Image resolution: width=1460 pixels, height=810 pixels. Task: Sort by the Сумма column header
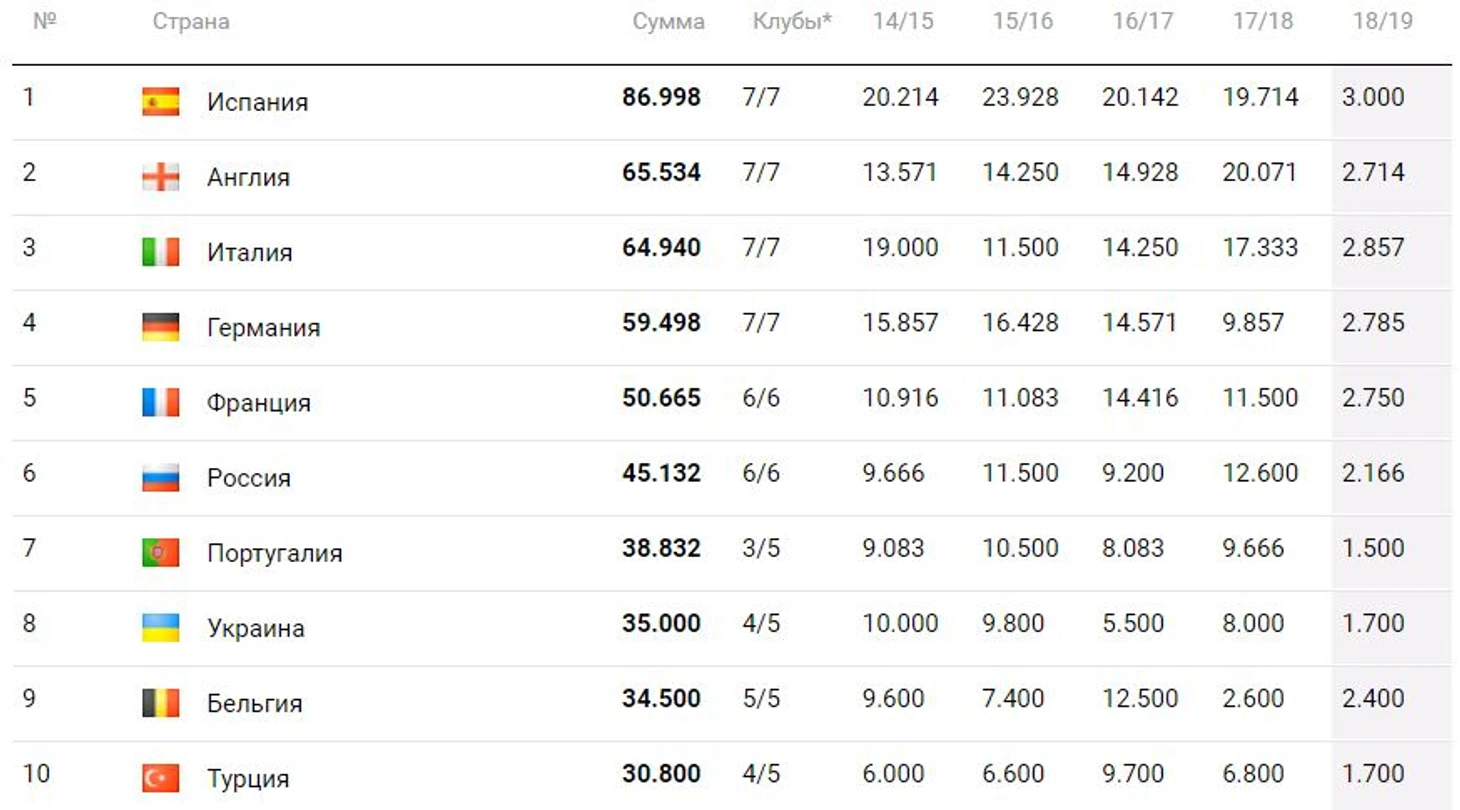(669, 21)
